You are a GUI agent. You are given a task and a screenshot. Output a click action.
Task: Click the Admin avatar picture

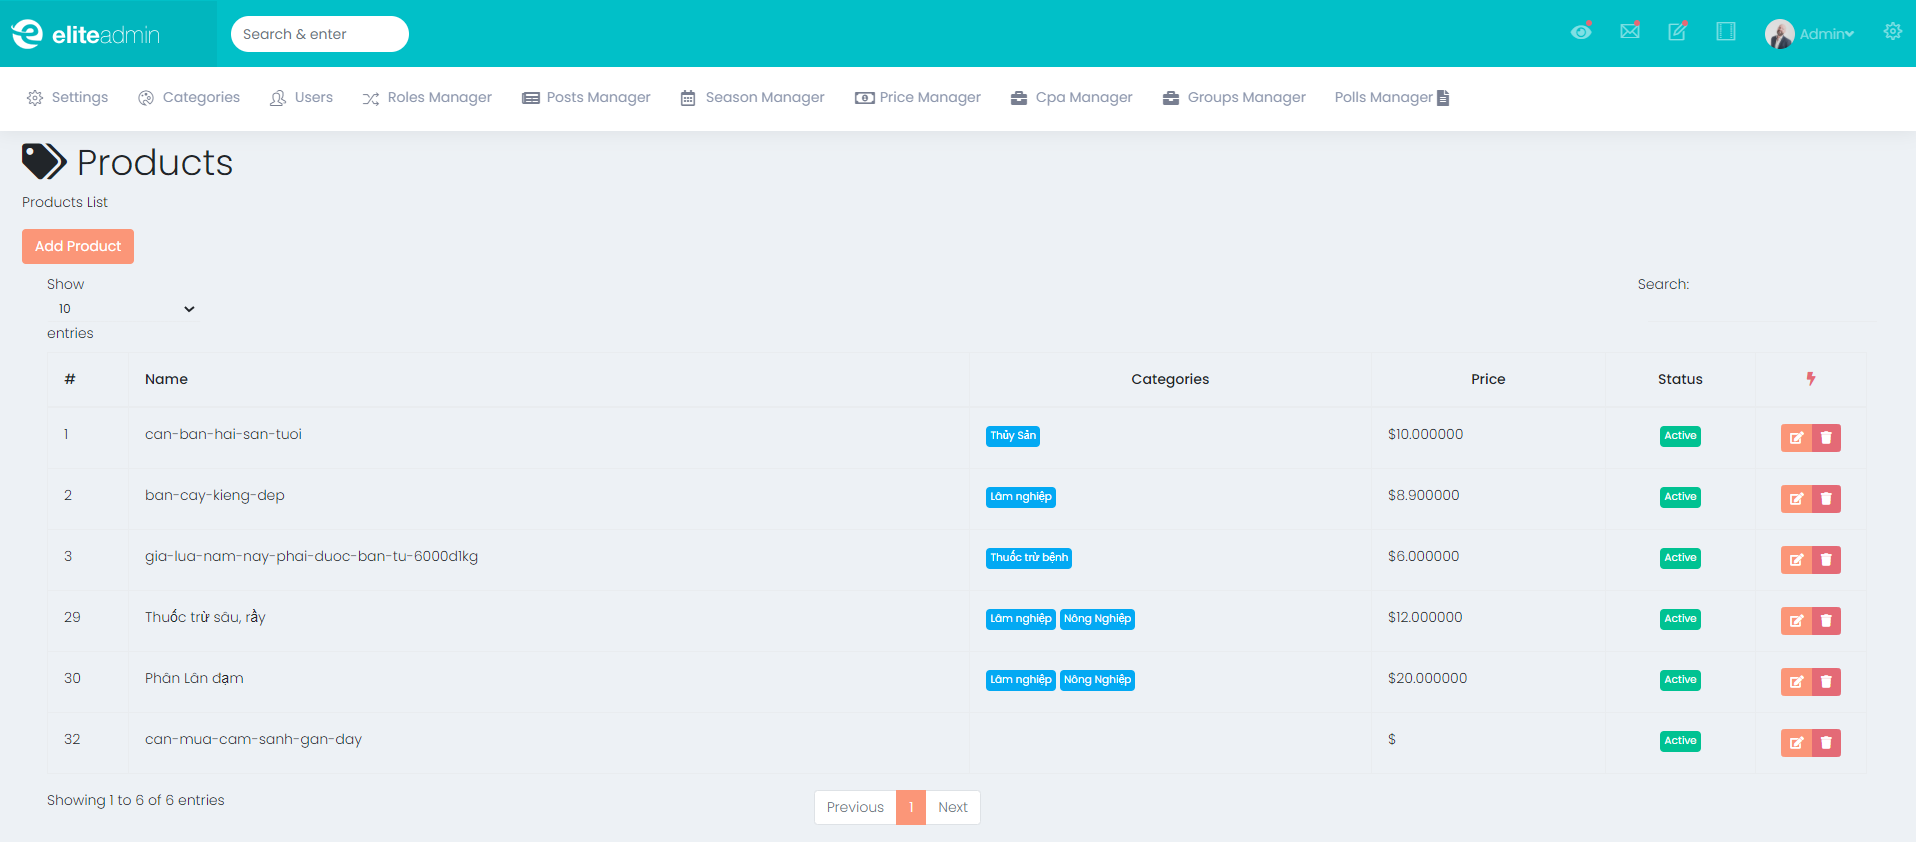pos(1780,34)
